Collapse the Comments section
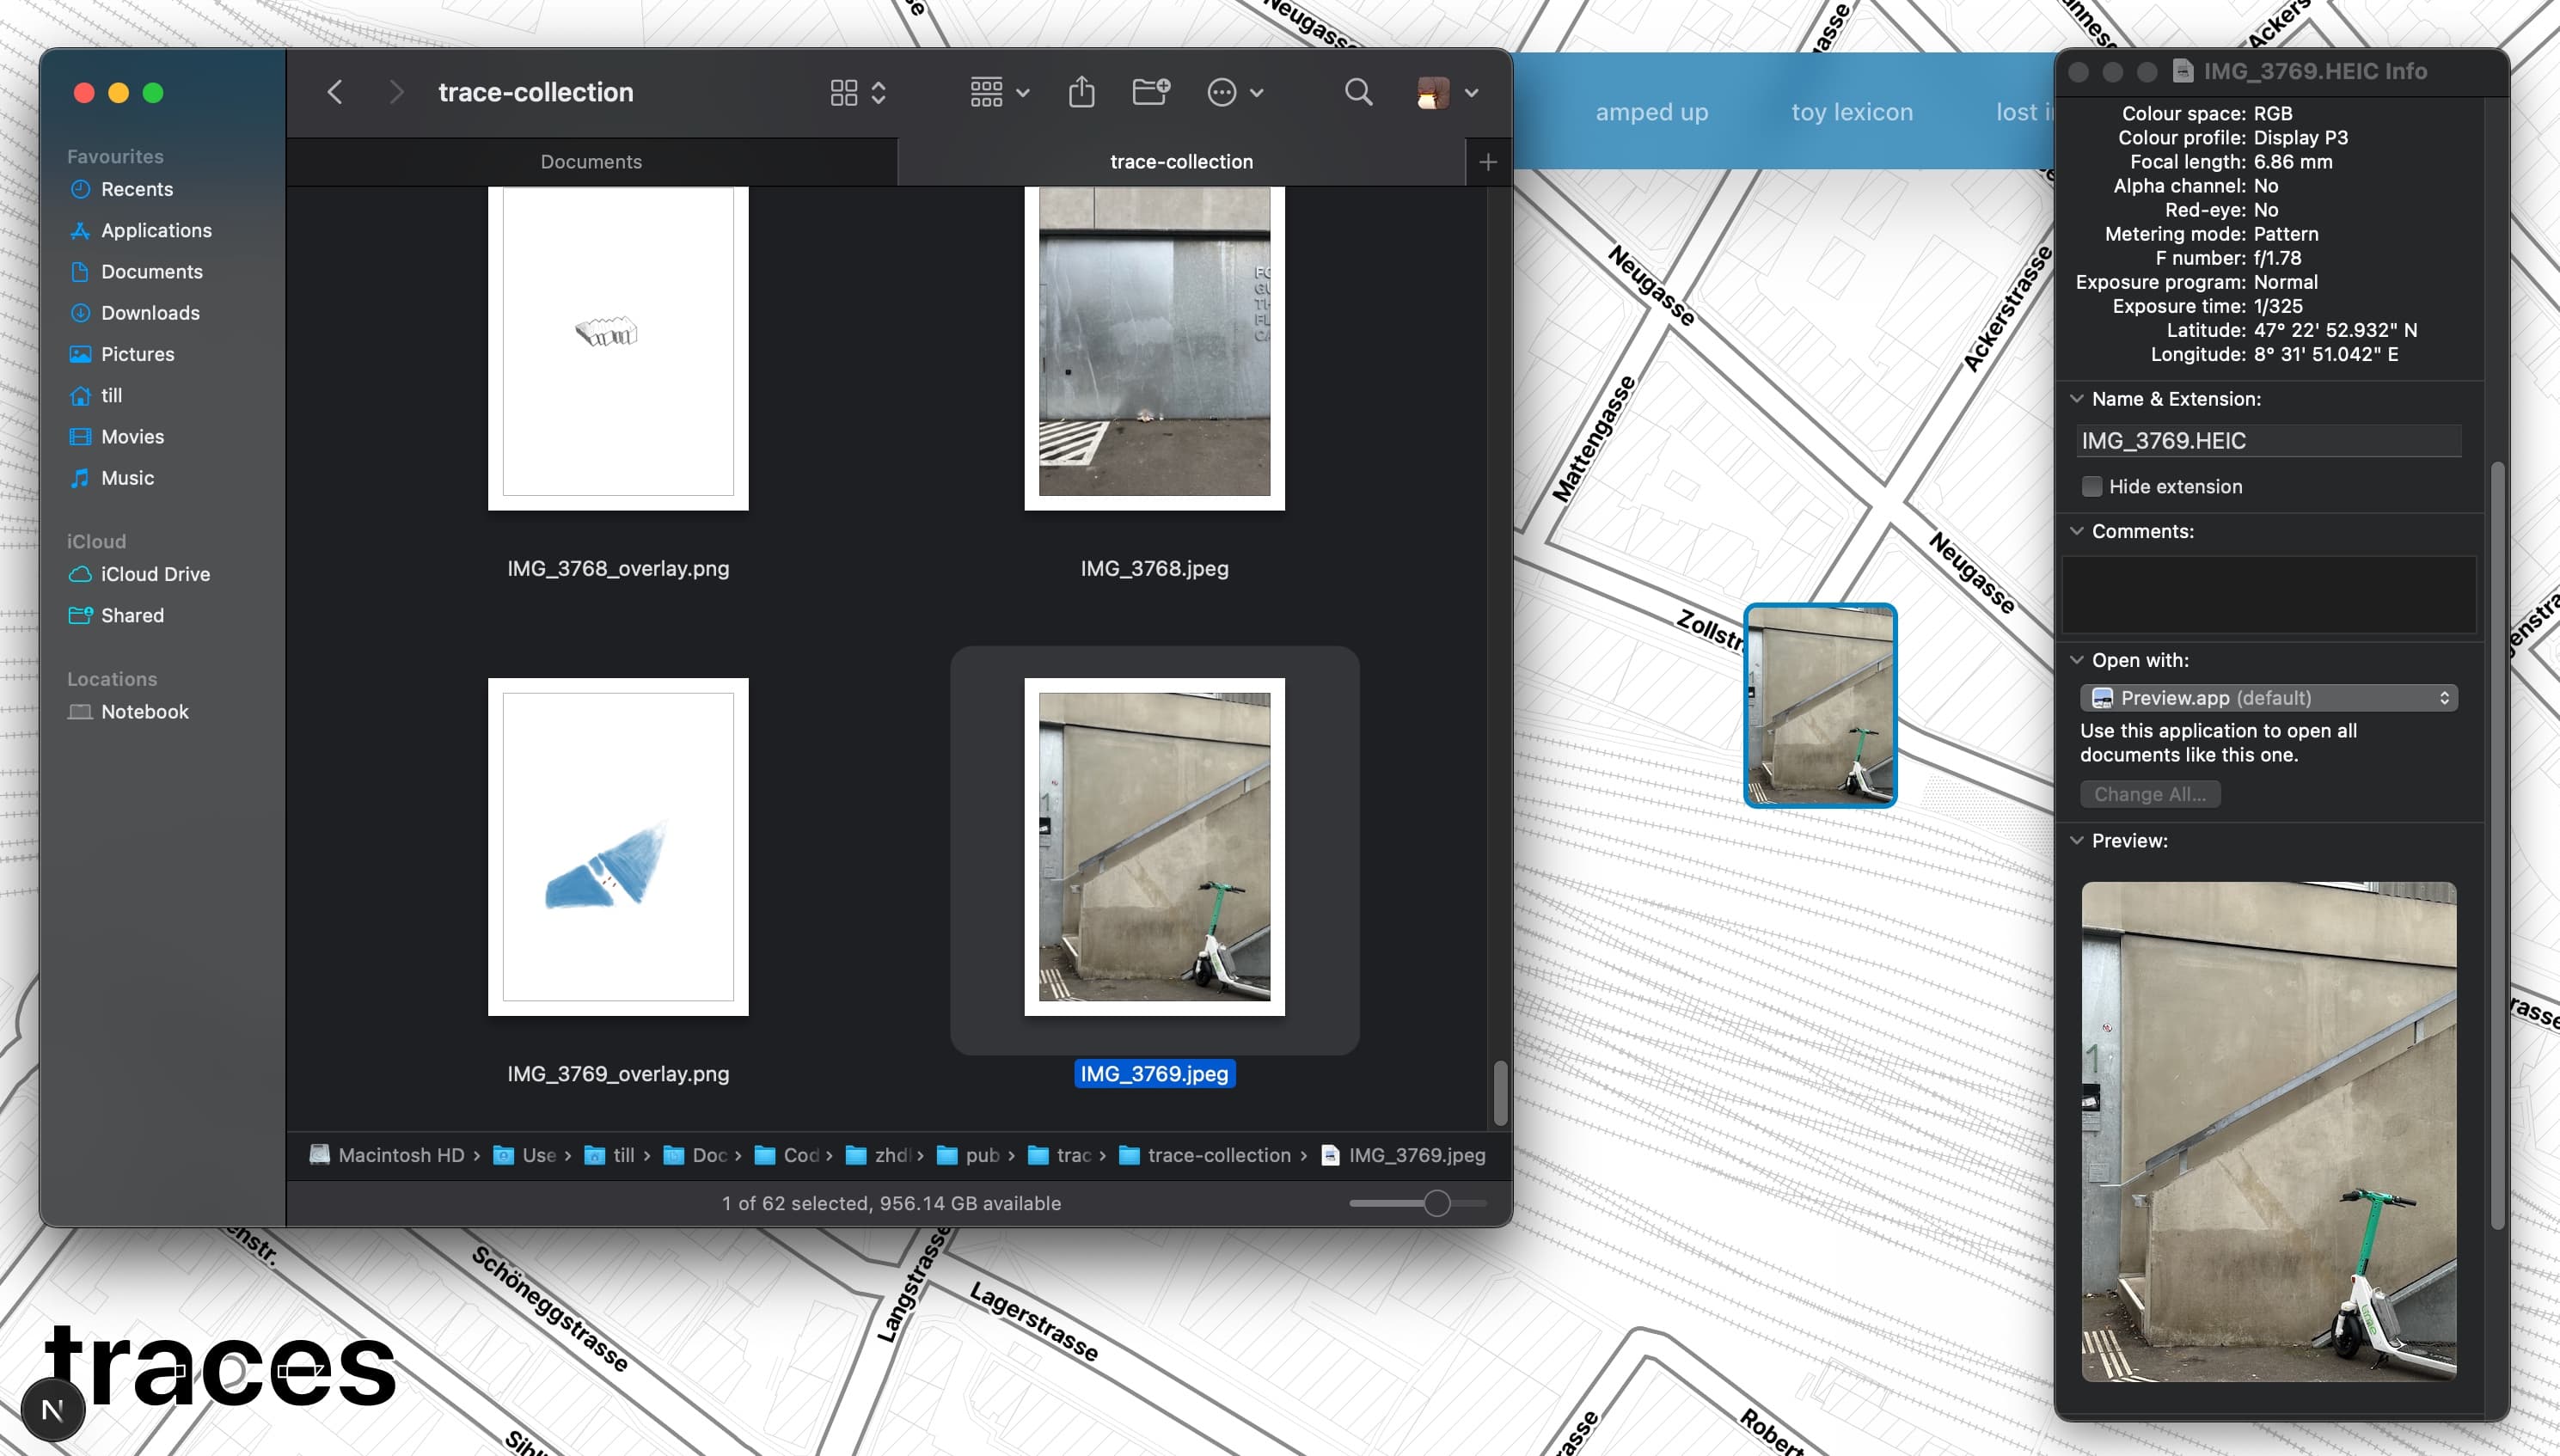Viewport: 2560px width, 1456px height. 2079,531
